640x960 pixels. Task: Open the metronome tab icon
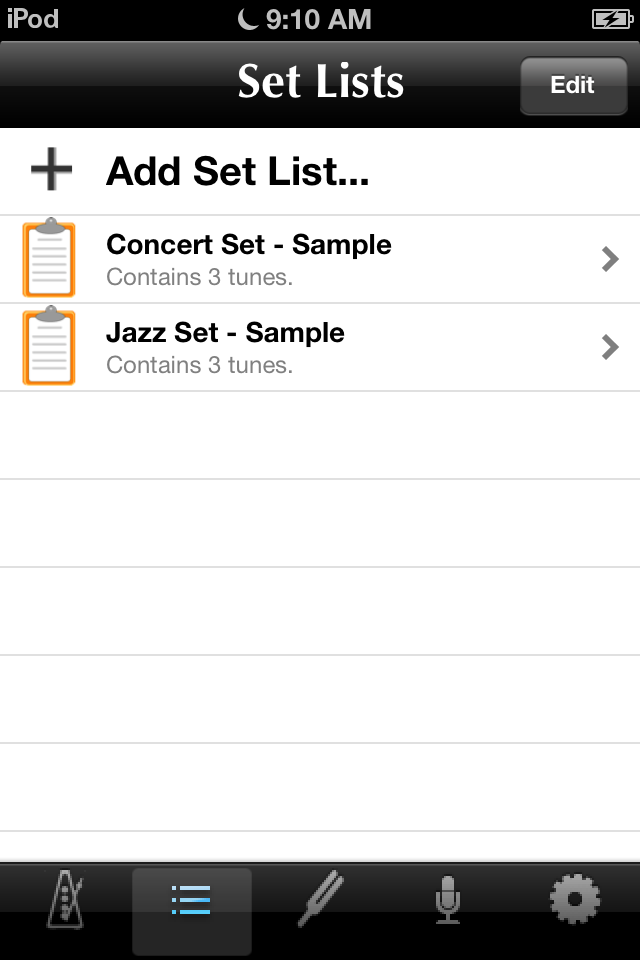tap(65, 899)
